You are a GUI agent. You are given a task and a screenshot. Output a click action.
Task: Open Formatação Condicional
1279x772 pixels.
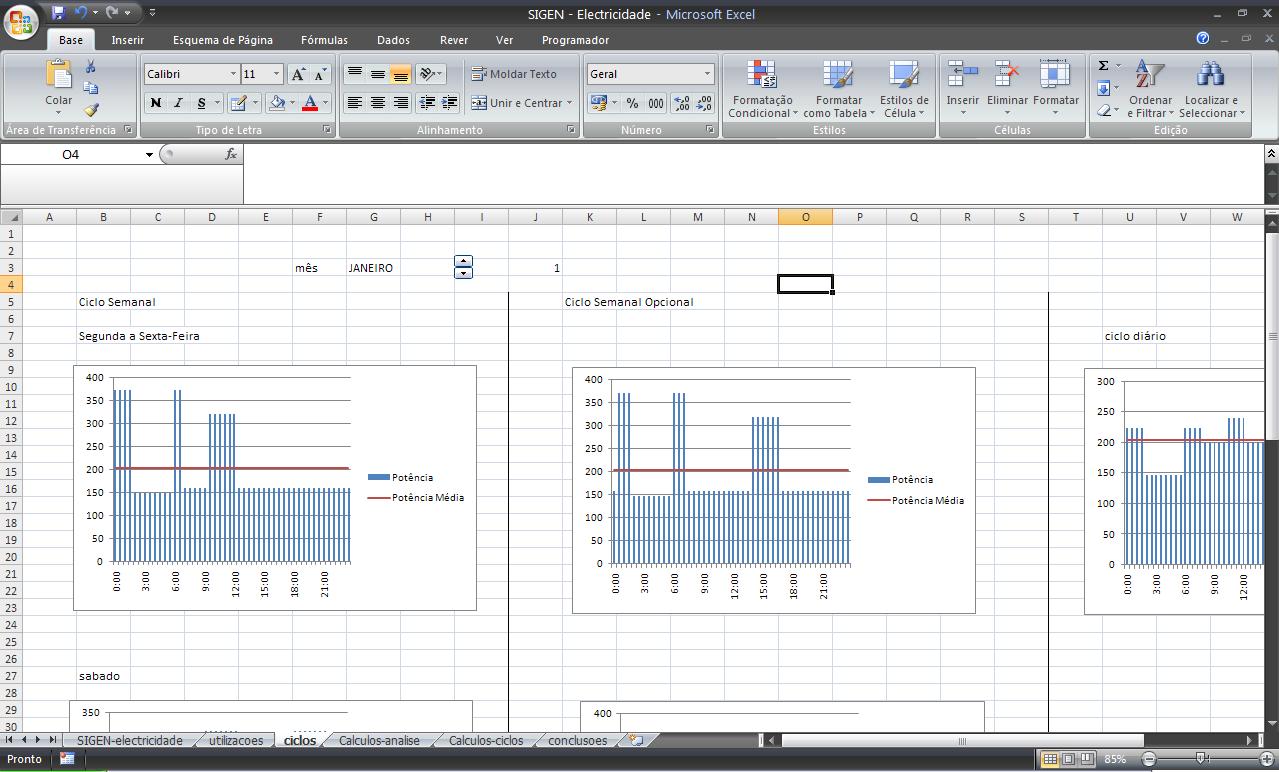[762, 90]
